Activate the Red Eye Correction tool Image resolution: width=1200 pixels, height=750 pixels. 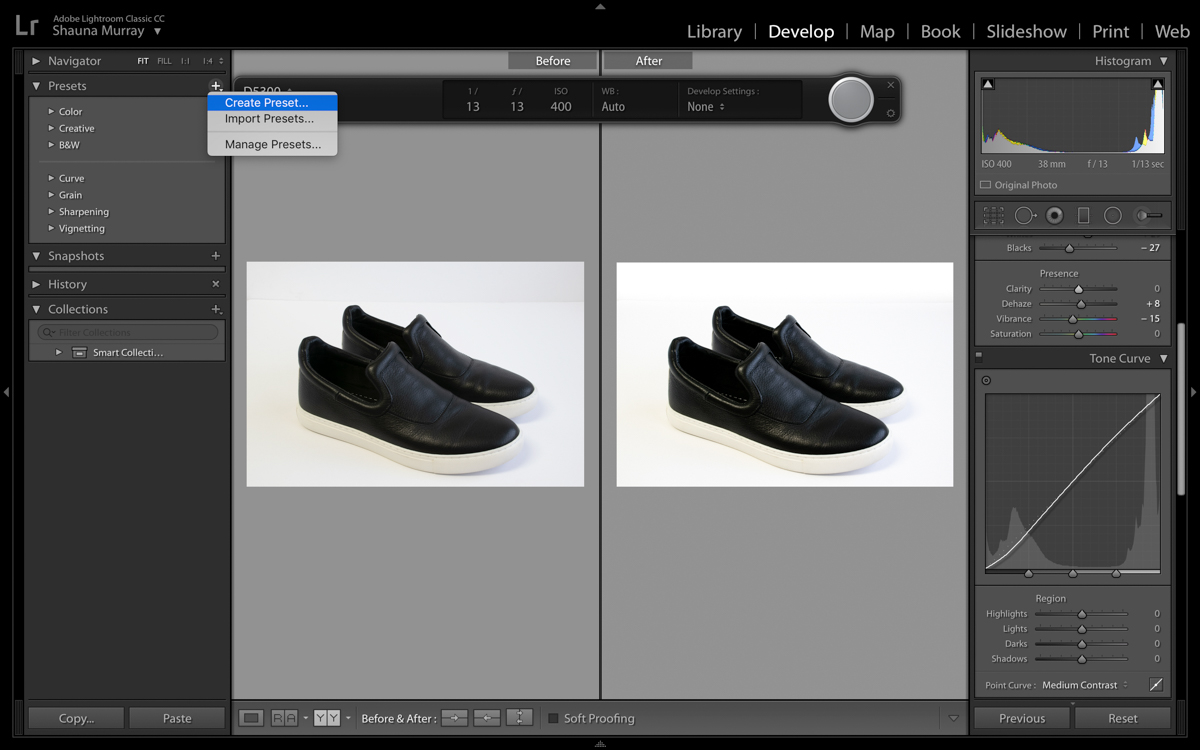point(1054,215)
